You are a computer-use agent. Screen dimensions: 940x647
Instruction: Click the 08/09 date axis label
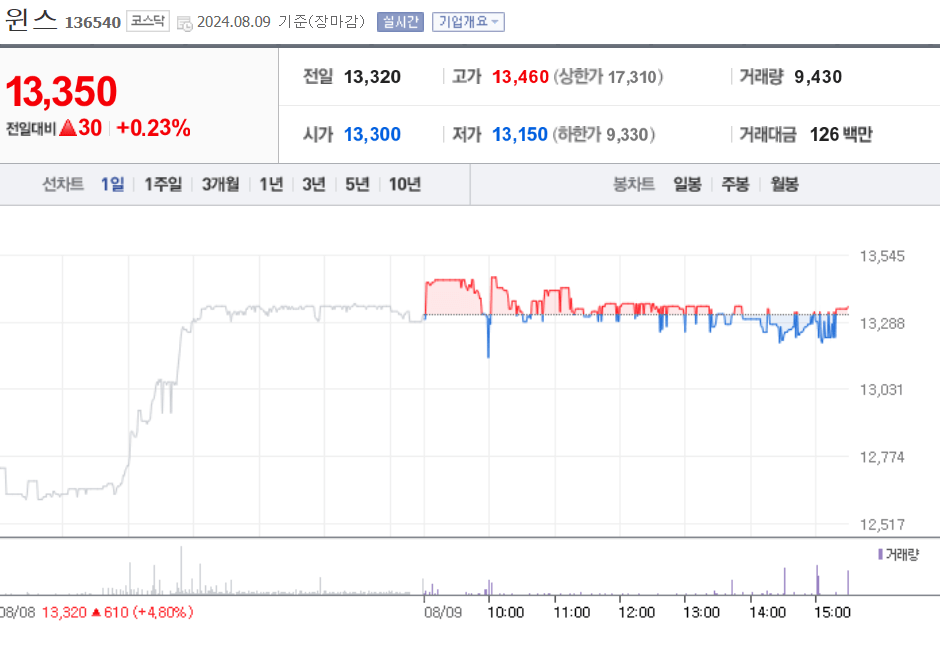pos(443,612)
